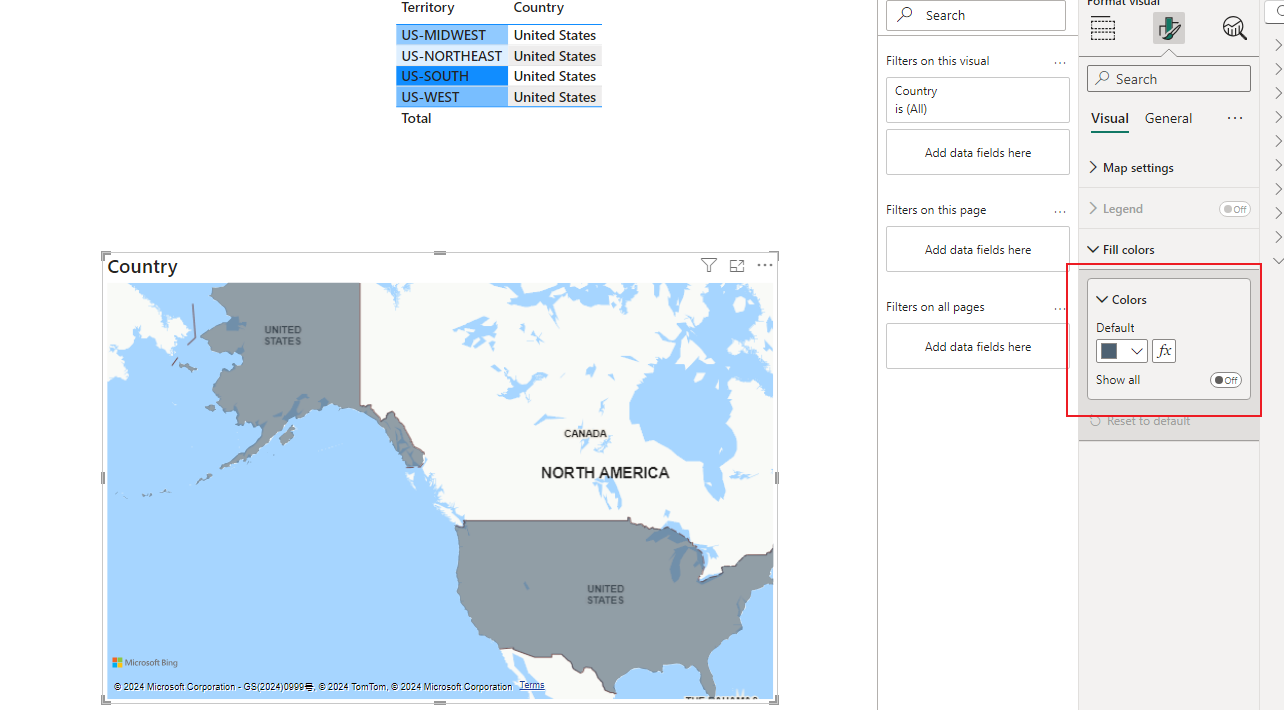
Task: Click Add data fields here under Filters on all pages
Action: click(978, 347)
